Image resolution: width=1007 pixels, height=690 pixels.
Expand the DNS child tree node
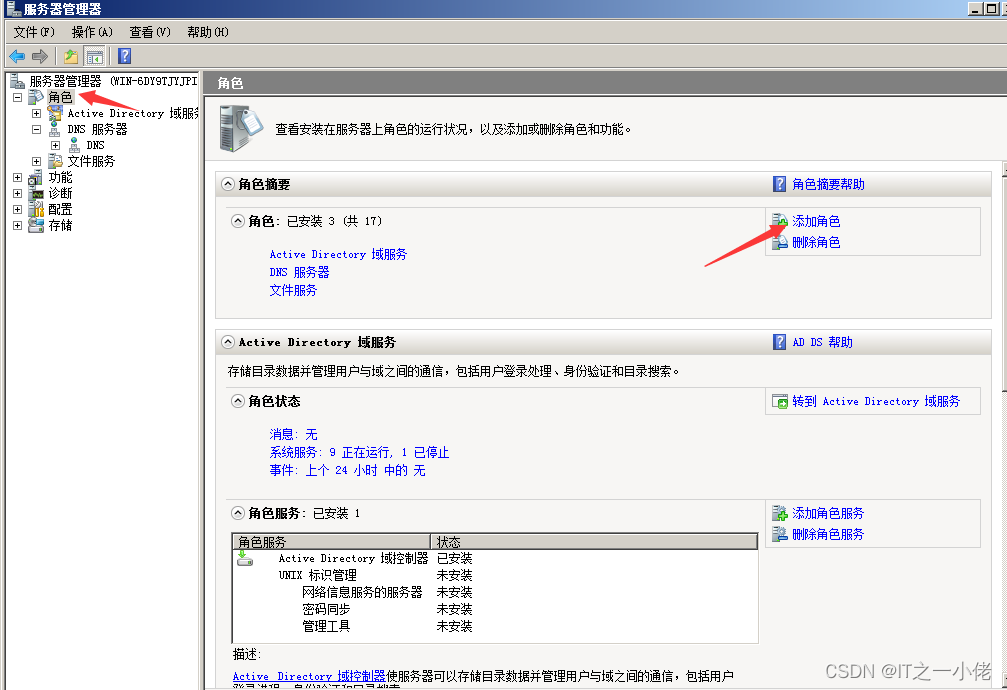point(56,146)
